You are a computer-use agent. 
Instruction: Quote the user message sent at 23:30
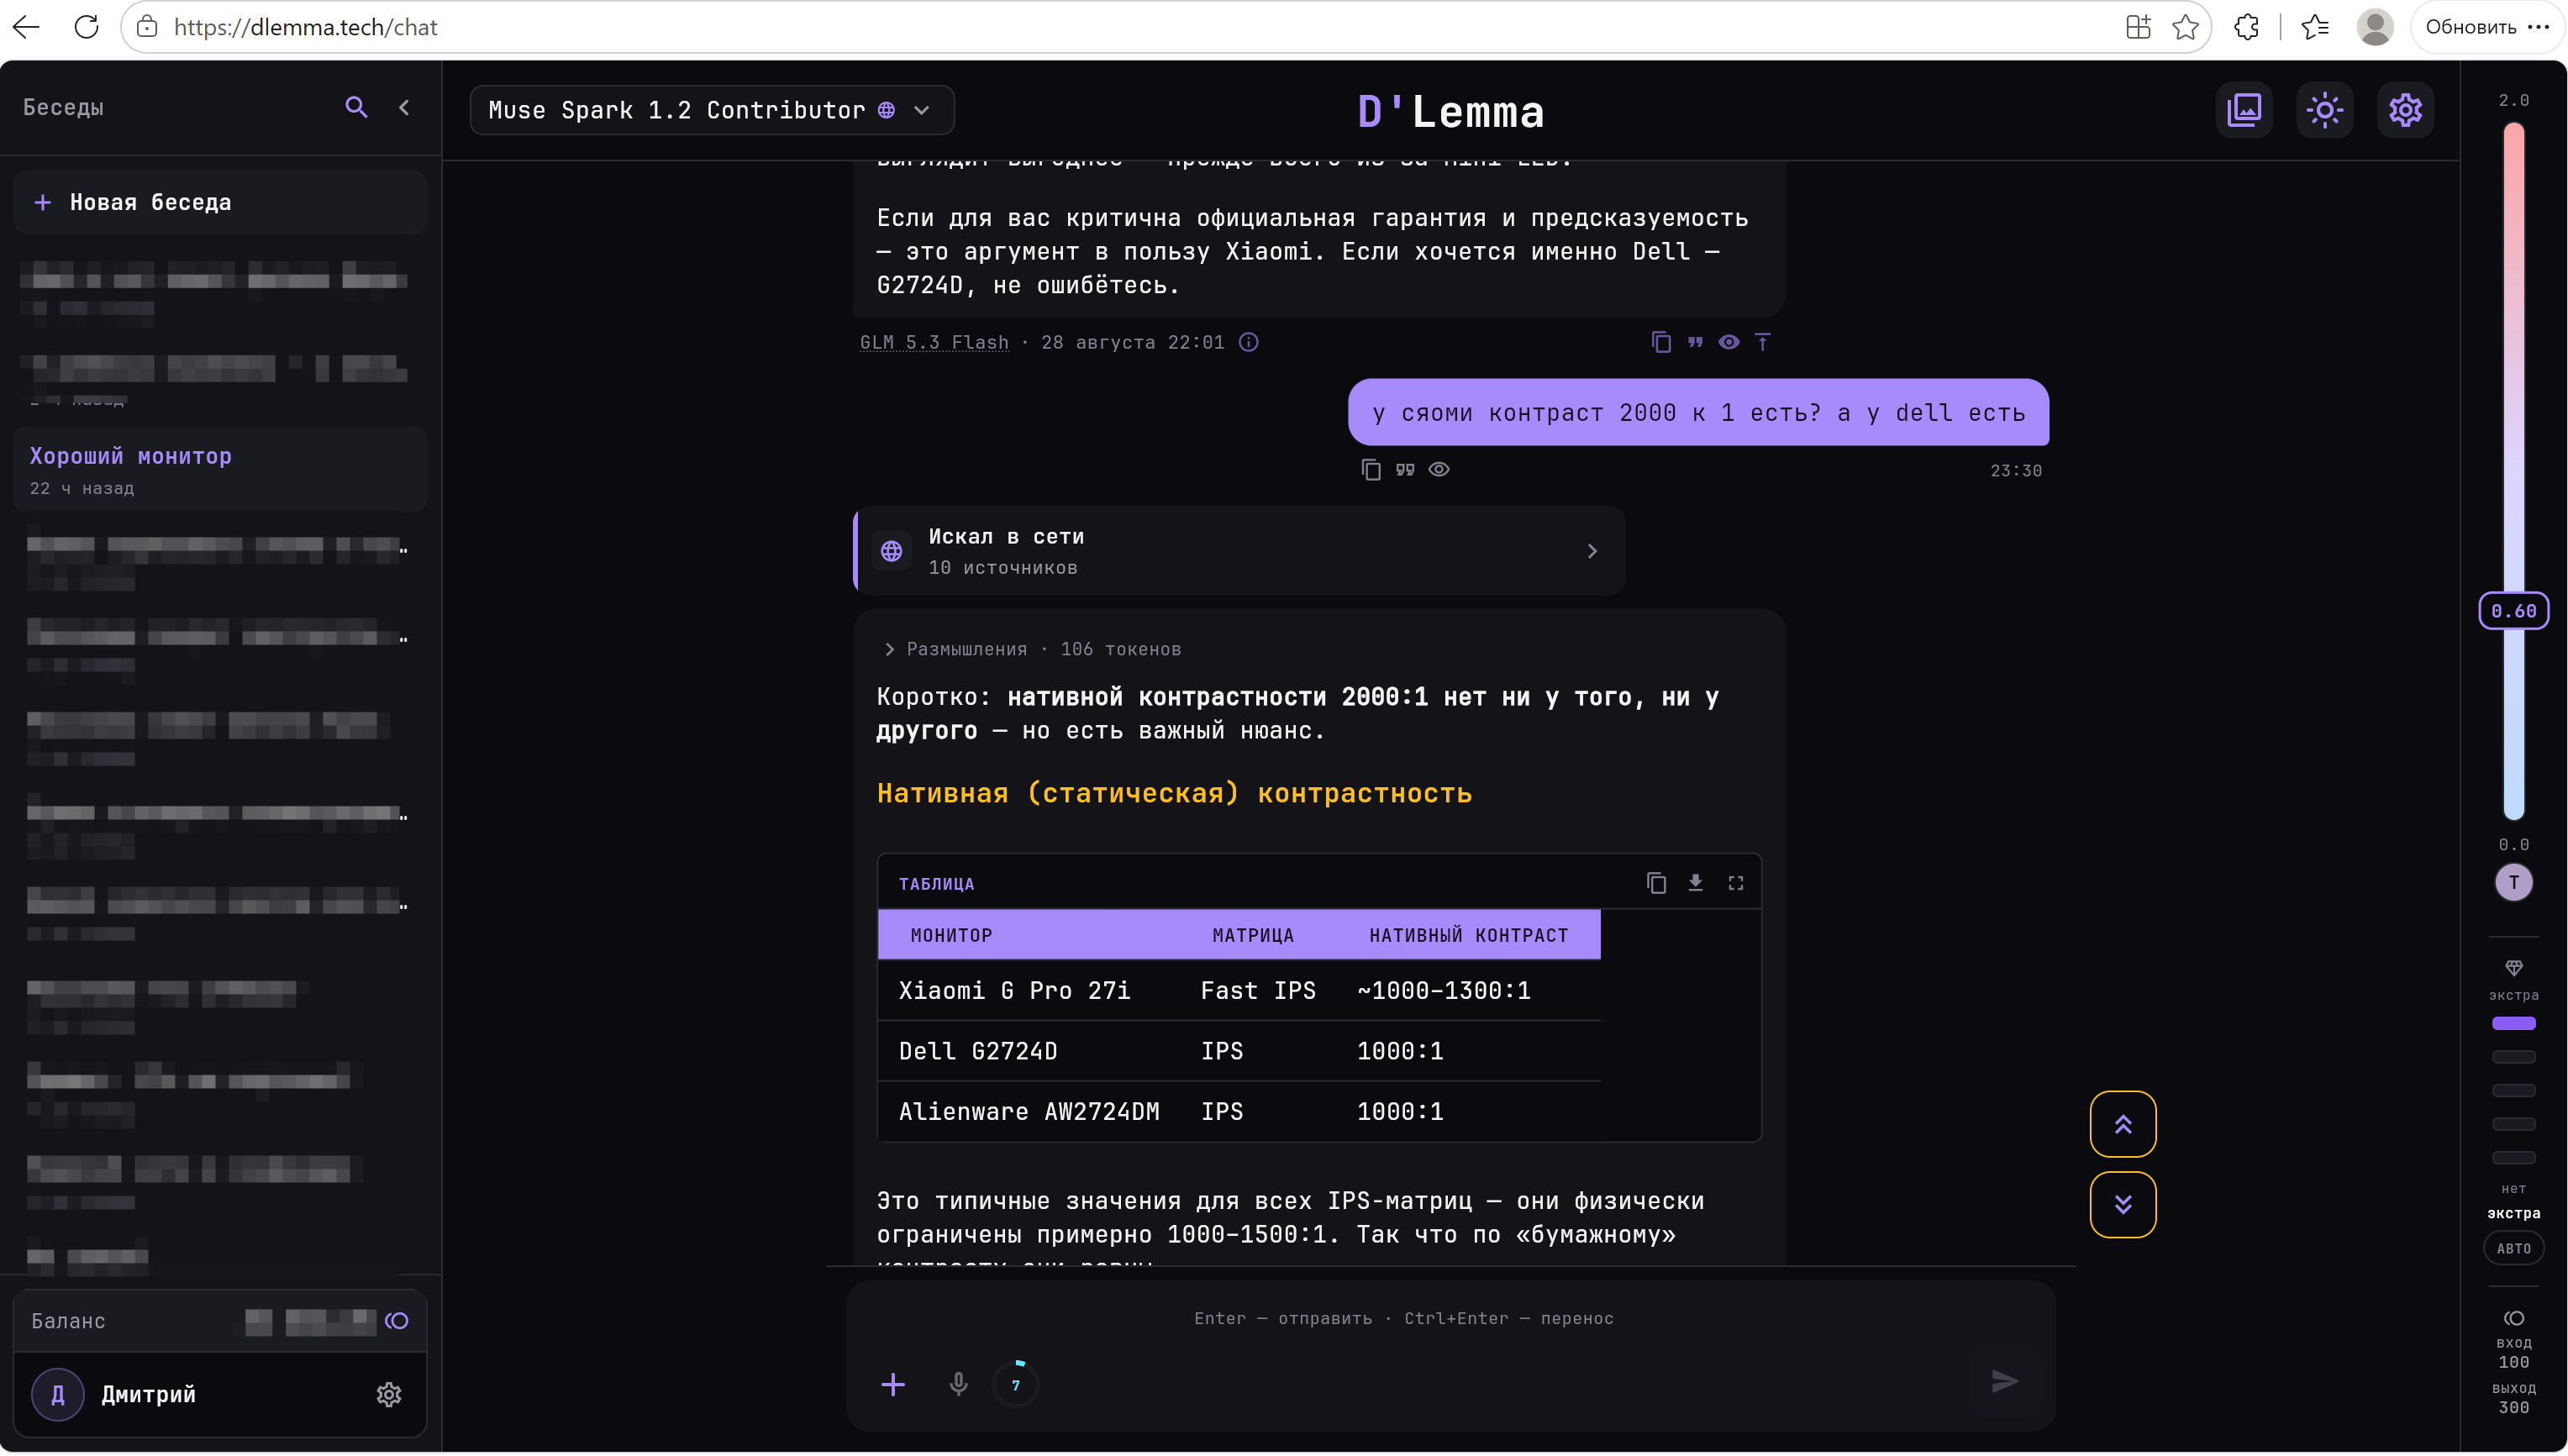[1405, 470]
